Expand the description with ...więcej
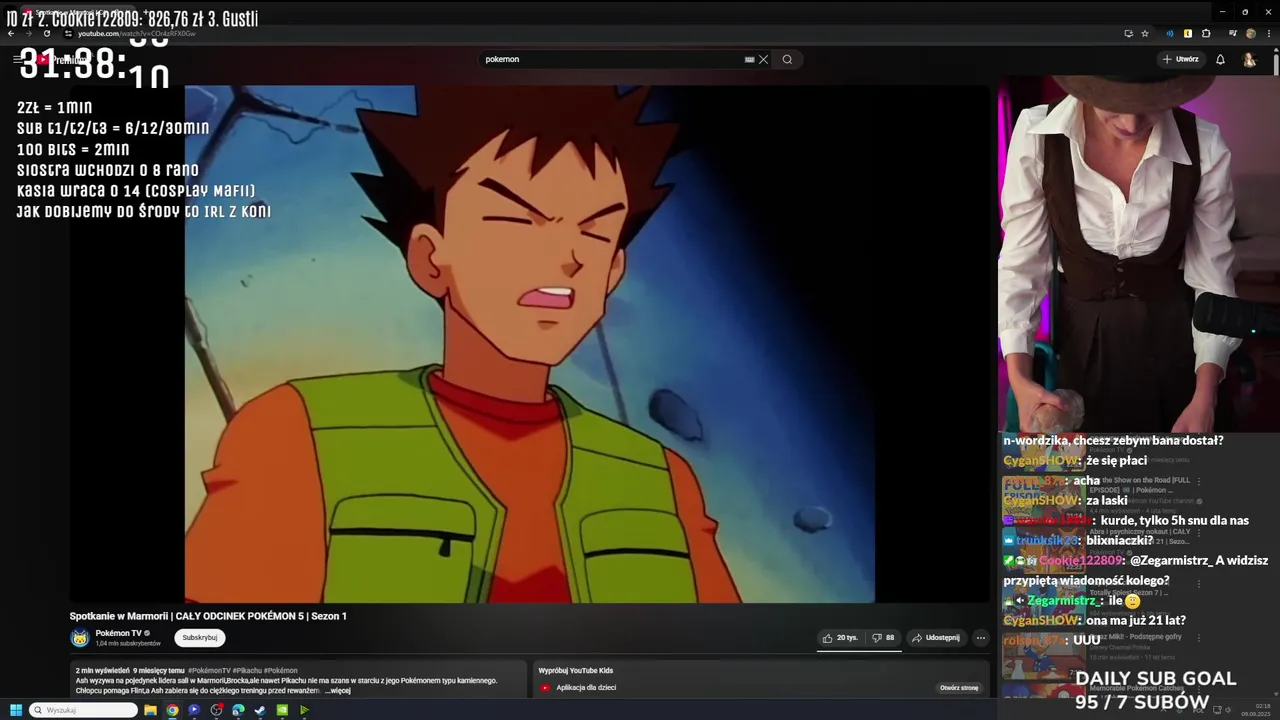 (x=337, y=691)
